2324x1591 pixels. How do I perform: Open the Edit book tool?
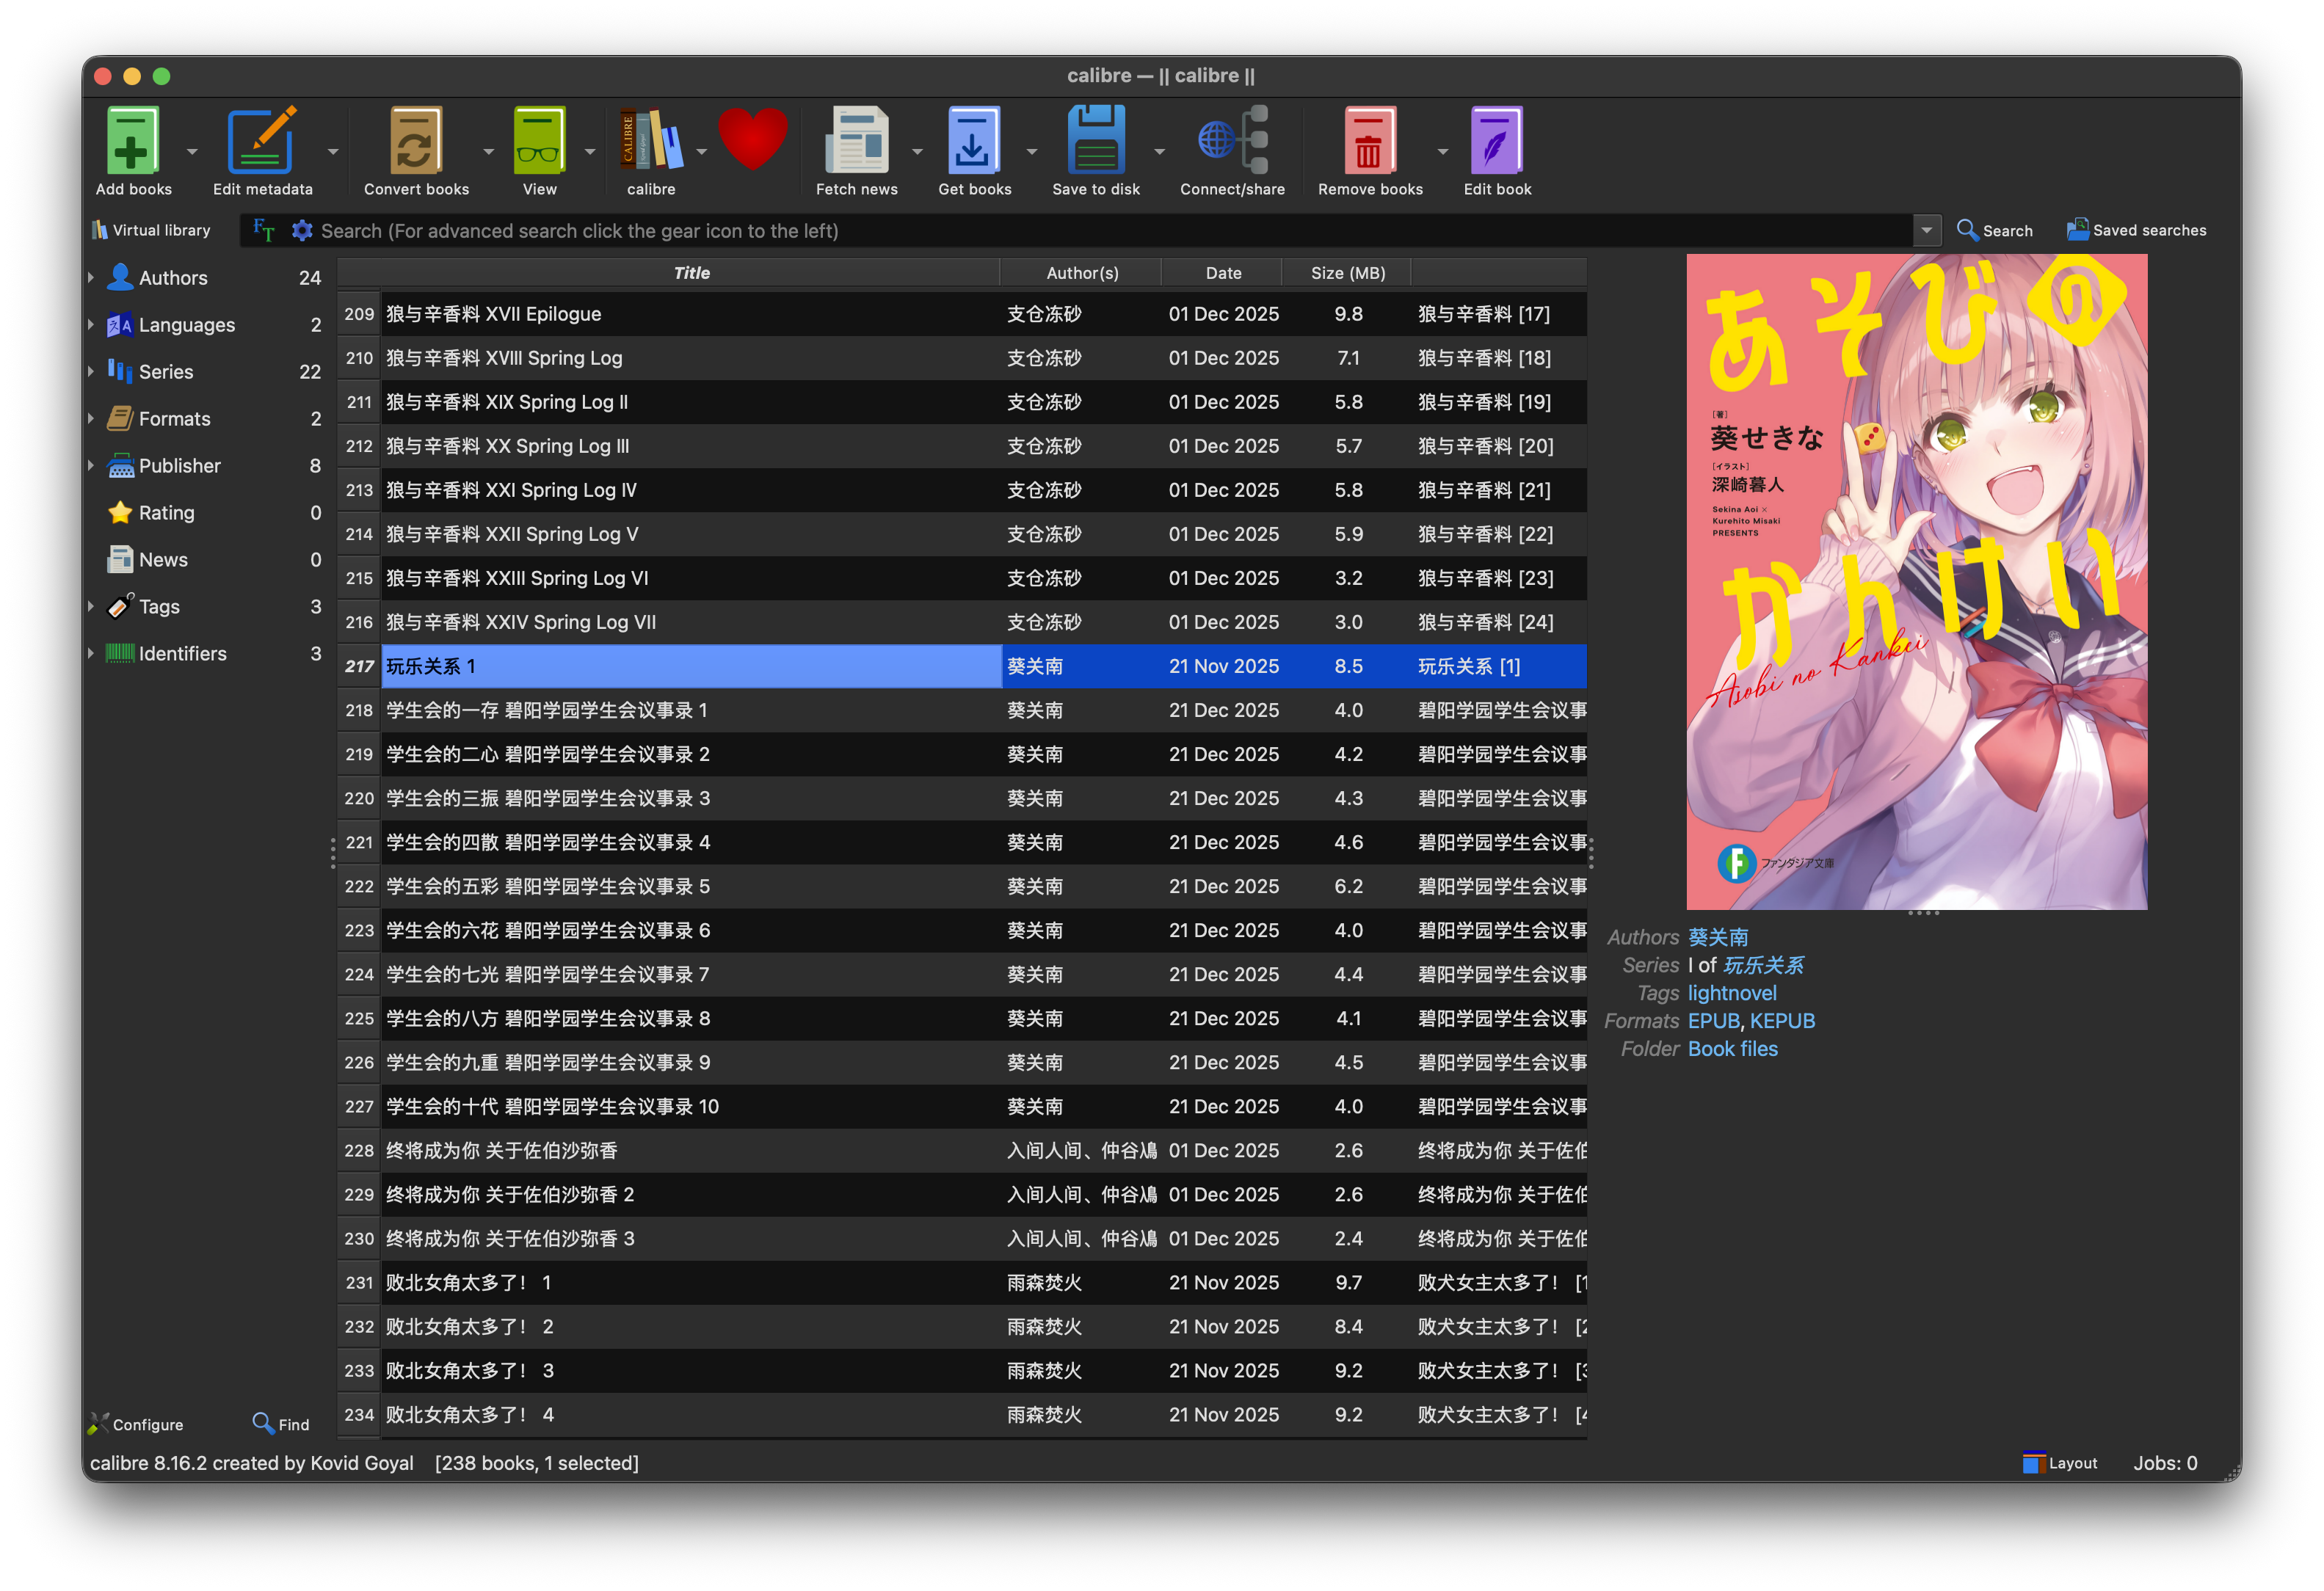(x=1496, y=142)
